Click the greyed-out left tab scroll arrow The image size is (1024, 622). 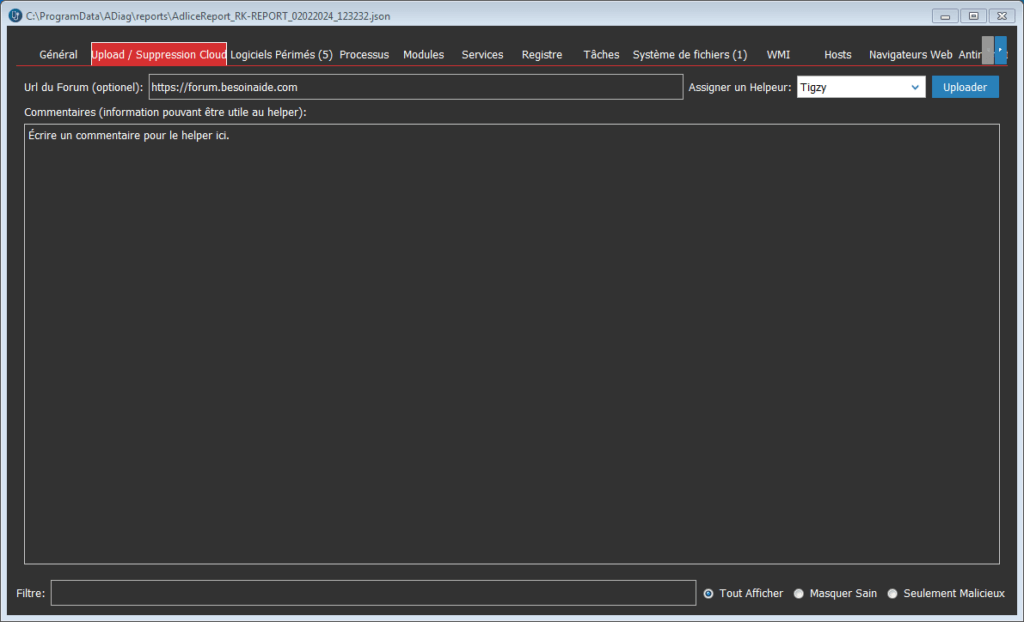(987, 50)
